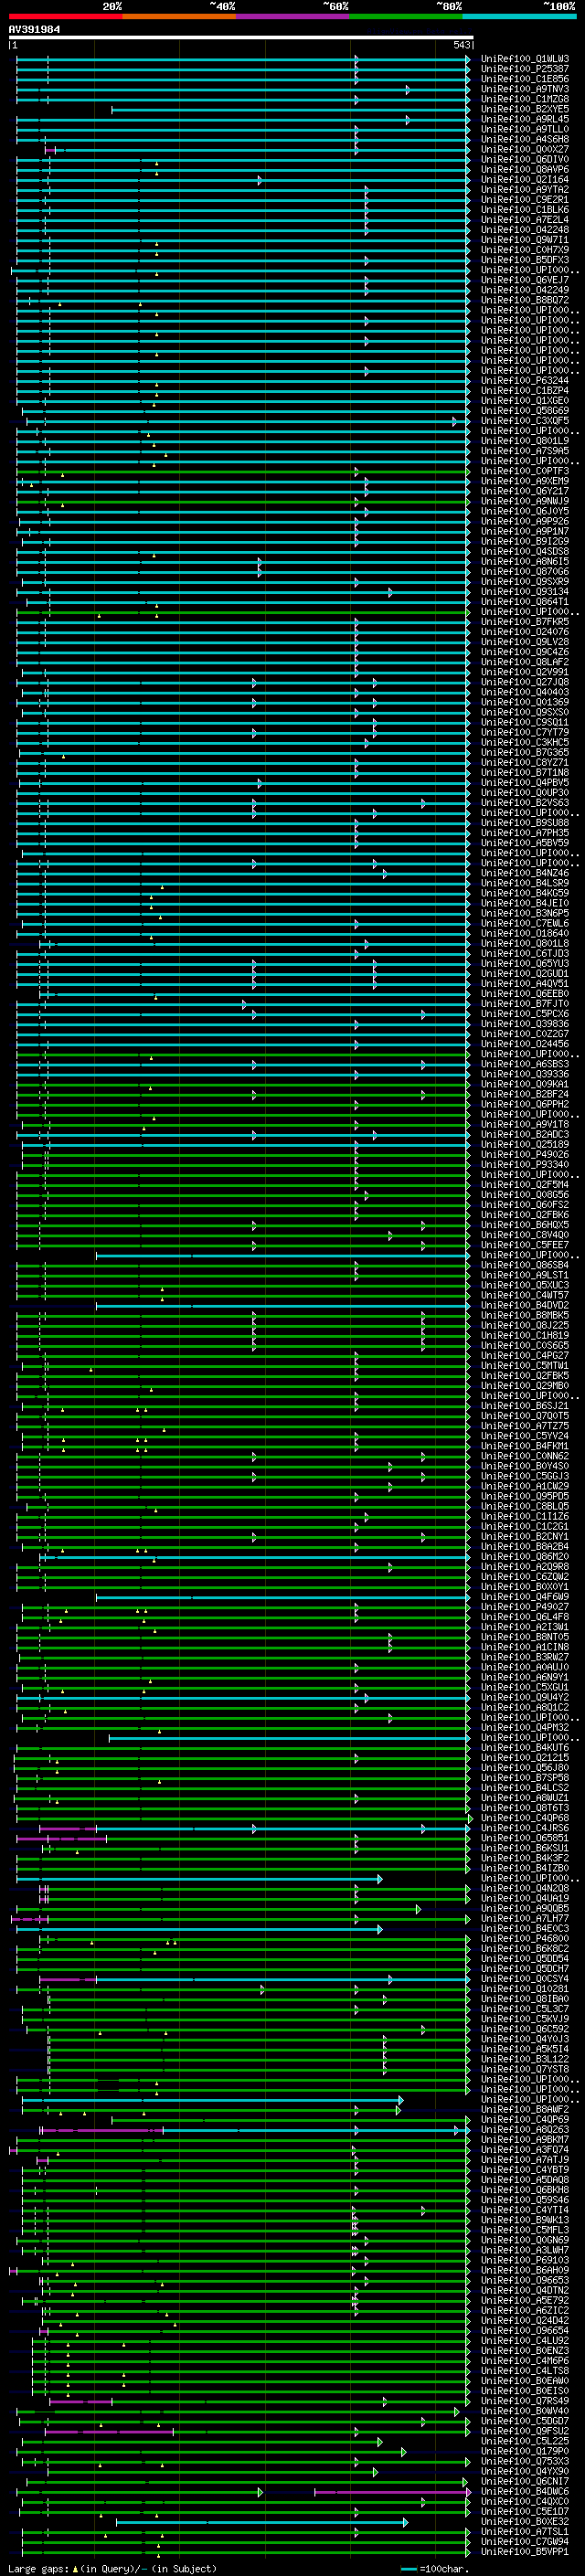Select the UniRef100_Q6EEB0 label

click(524, 994)
